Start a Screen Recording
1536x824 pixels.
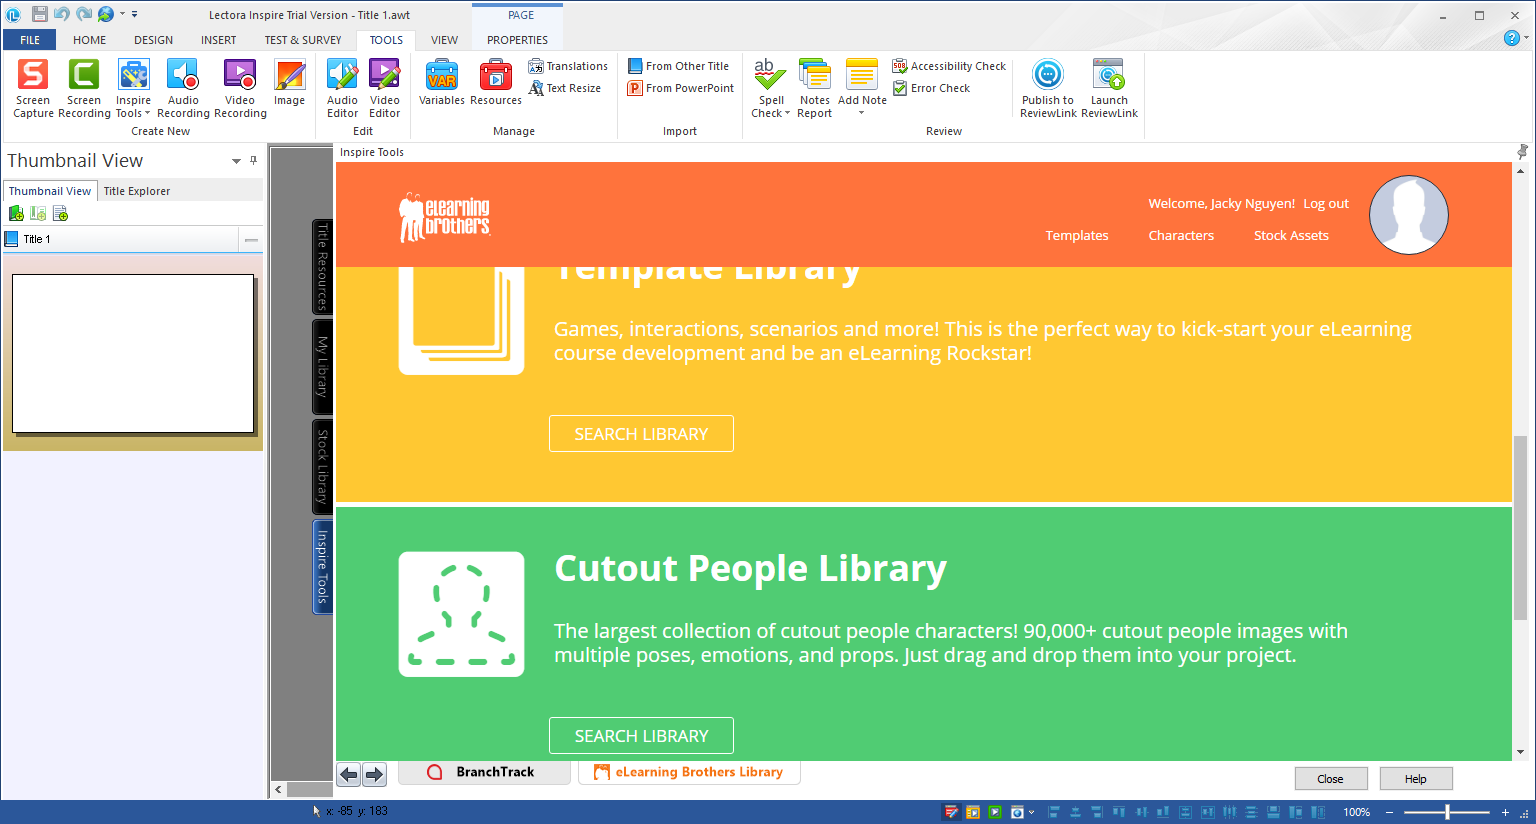point(84,87)
